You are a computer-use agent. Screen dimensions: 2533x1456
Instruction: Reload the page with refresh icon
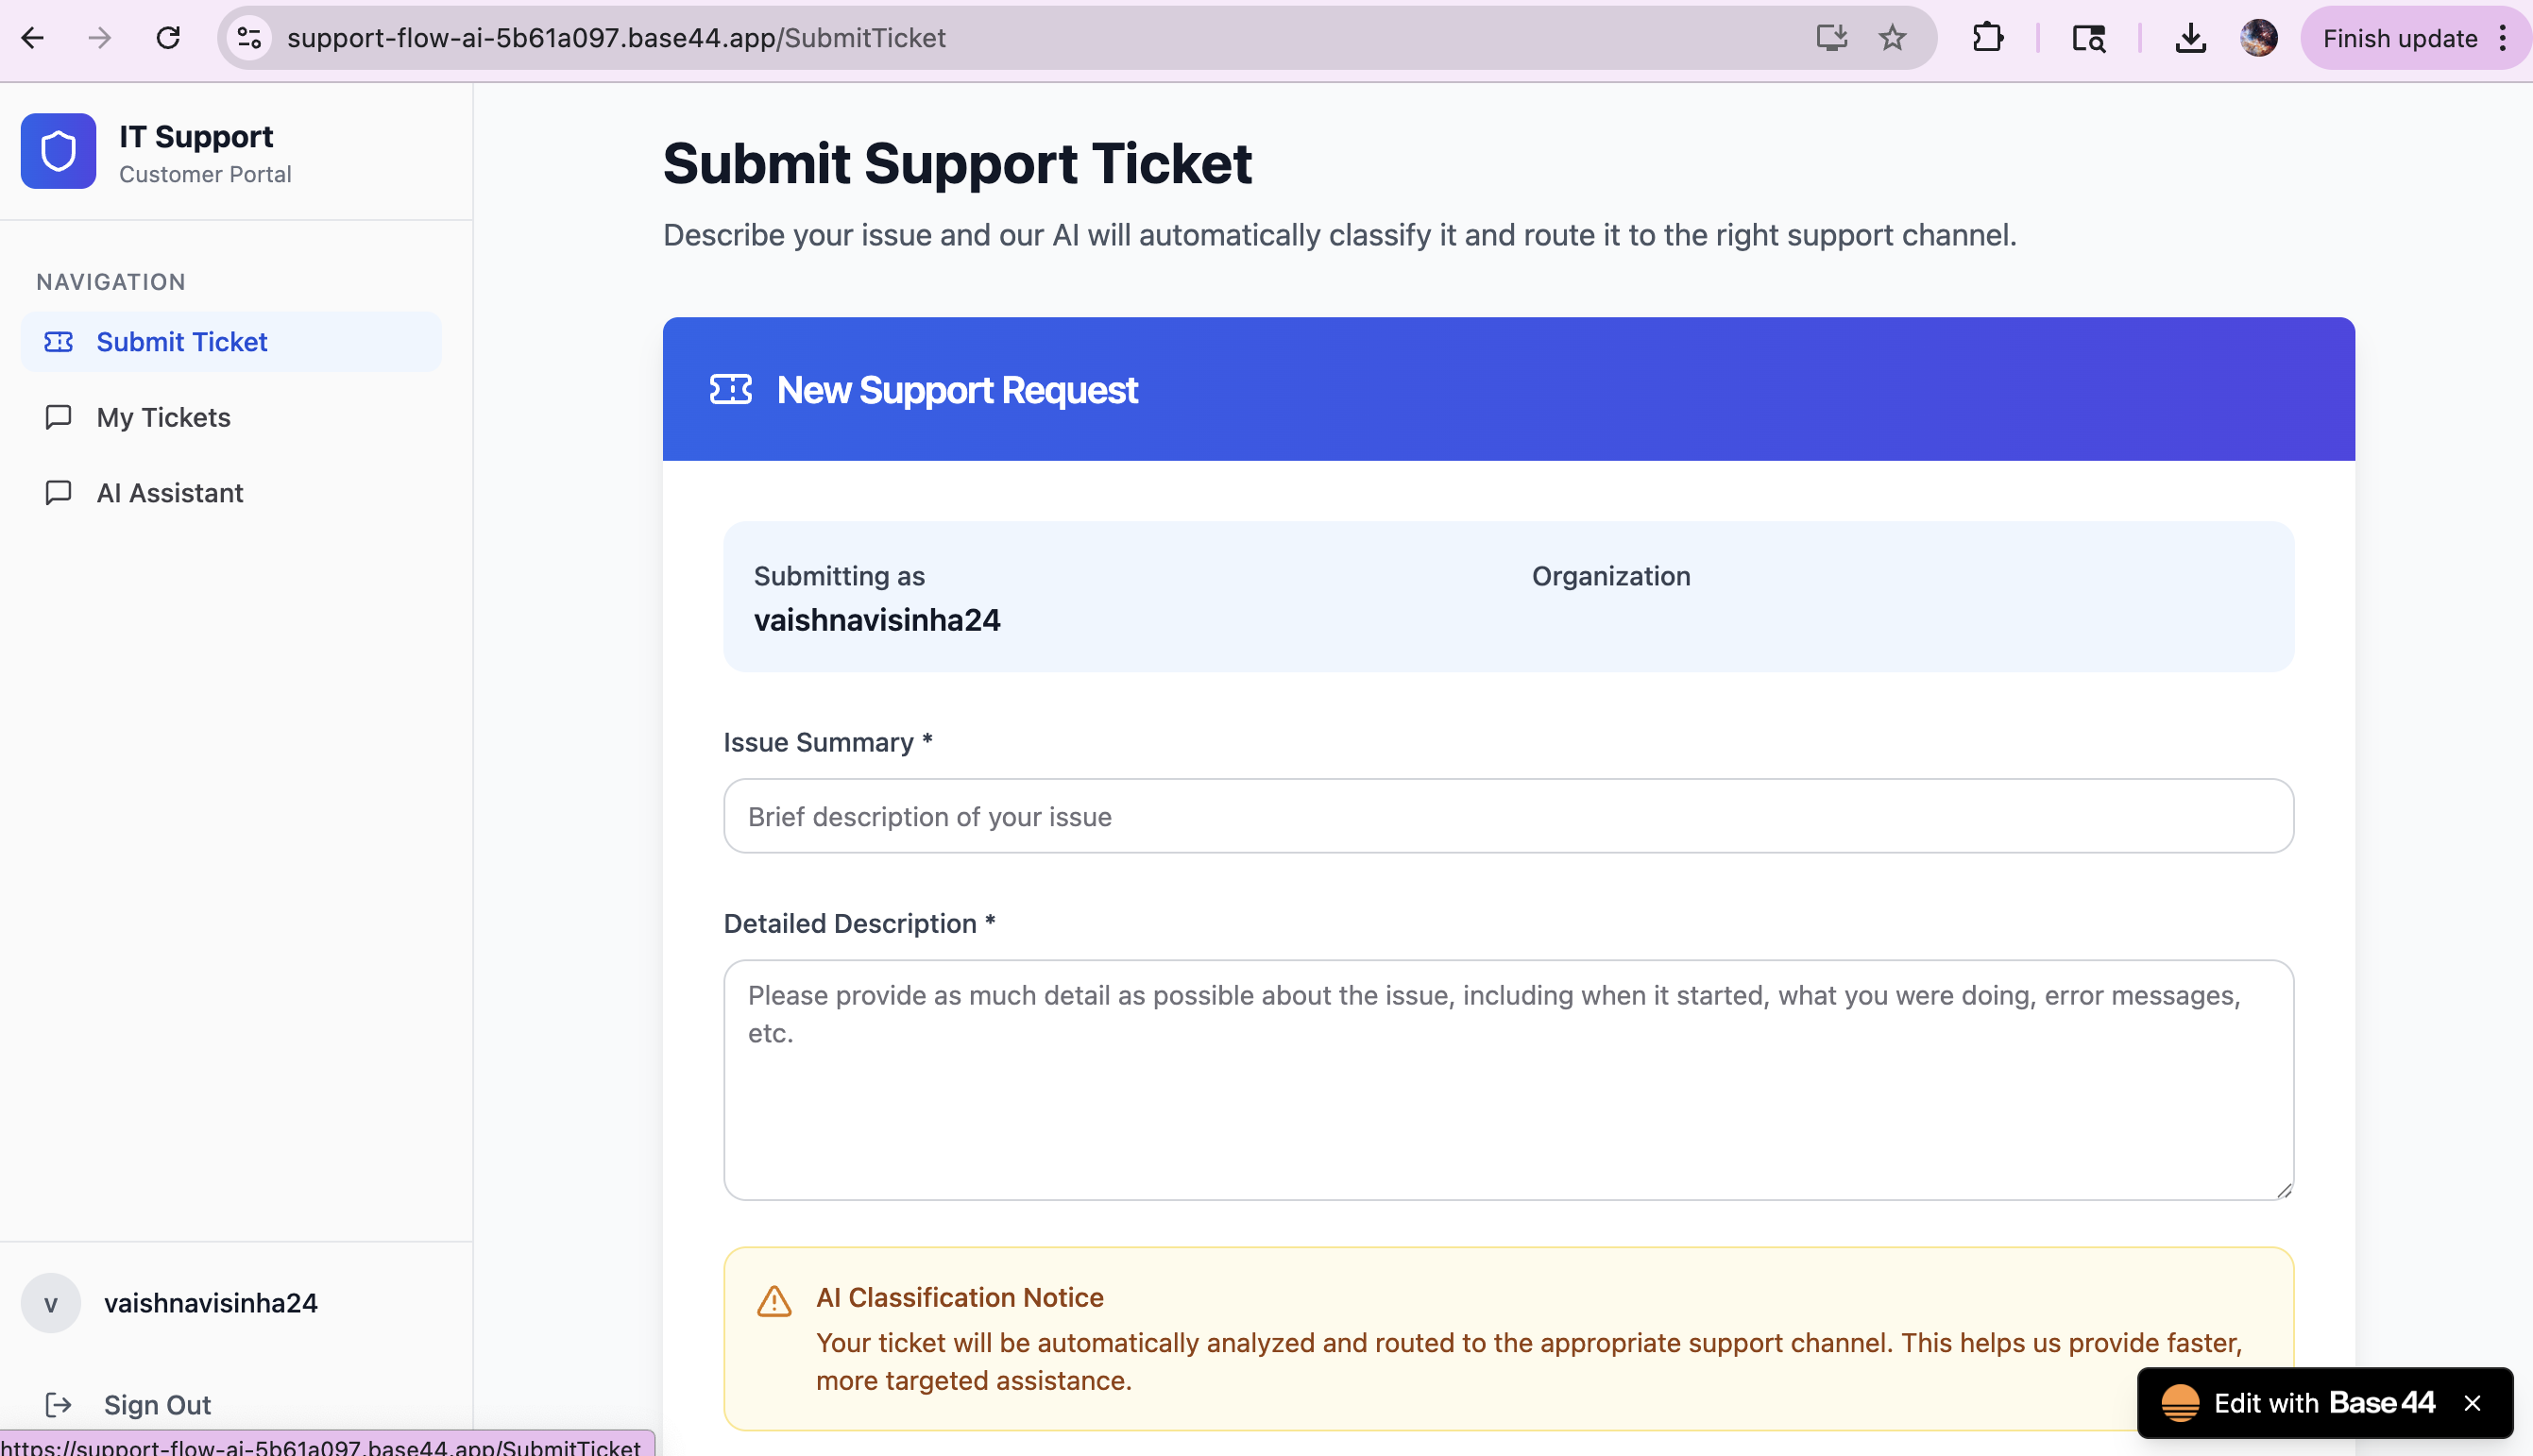coord(168,38)
